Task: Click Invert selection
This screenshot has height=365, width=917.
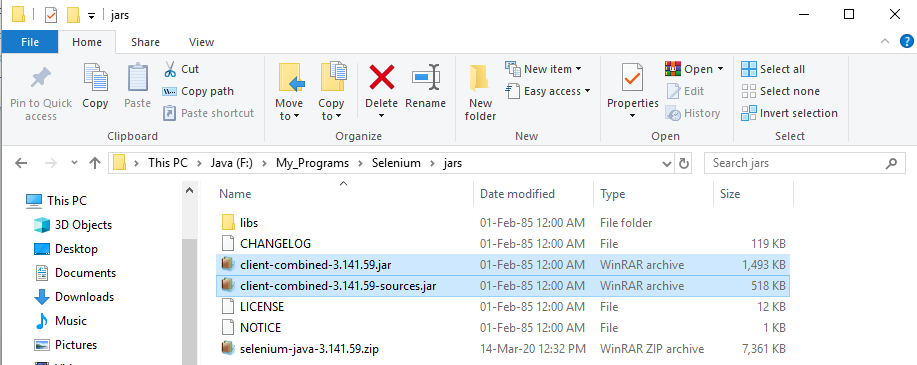Action: click(x=789, y=113)
